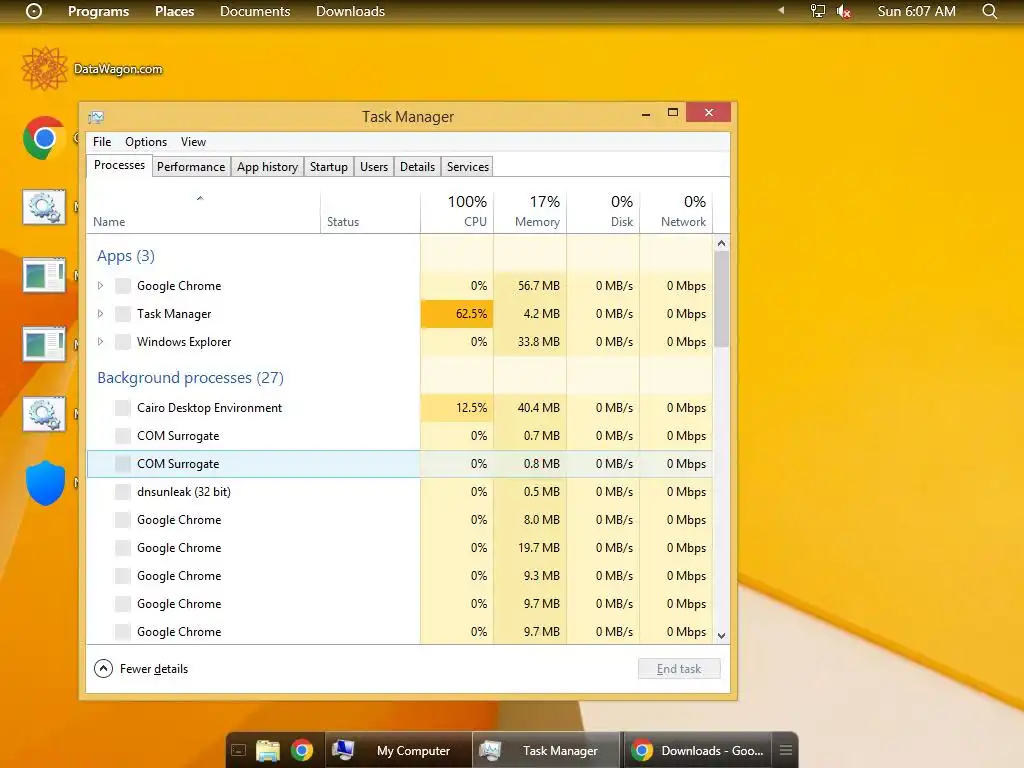This screenshot has width=1024, height=768.
Task: Select the COM Surrogate 0.7 MB row
Action: click(400, 436)
